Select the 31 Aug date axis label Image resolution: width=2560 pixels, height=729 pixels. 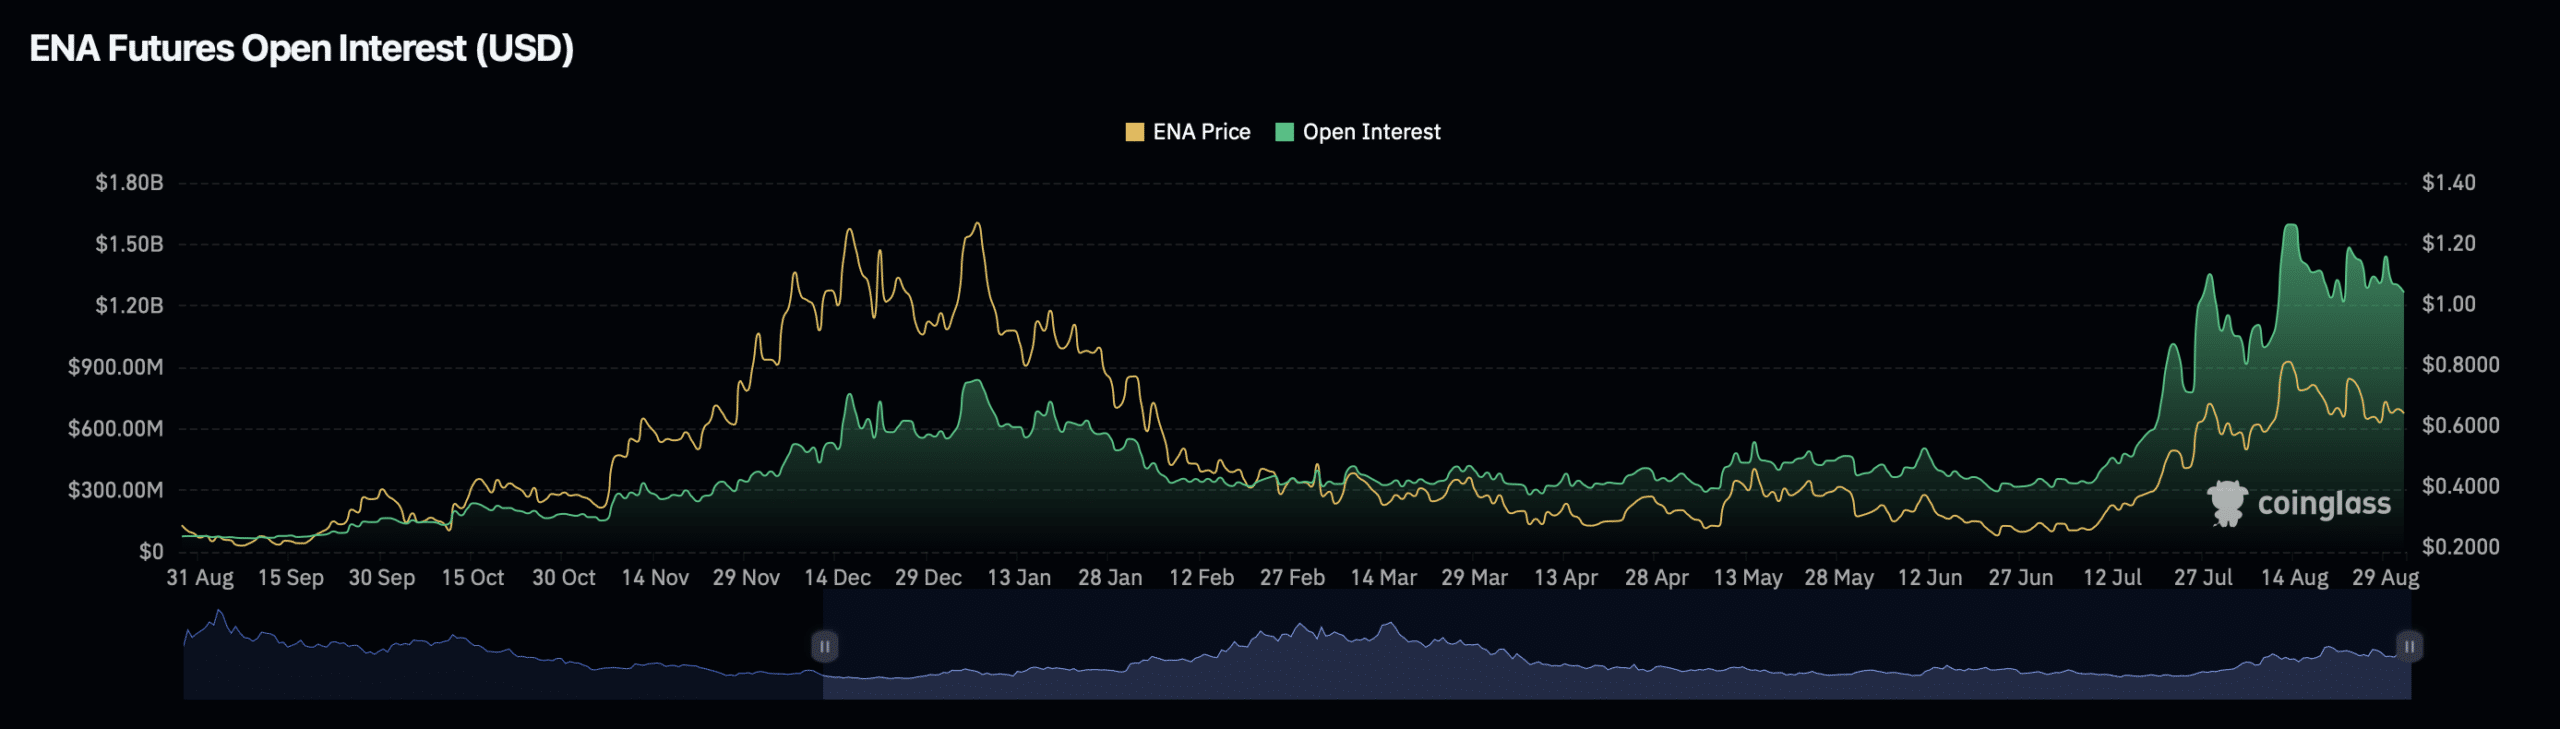(x=200, y=578)
